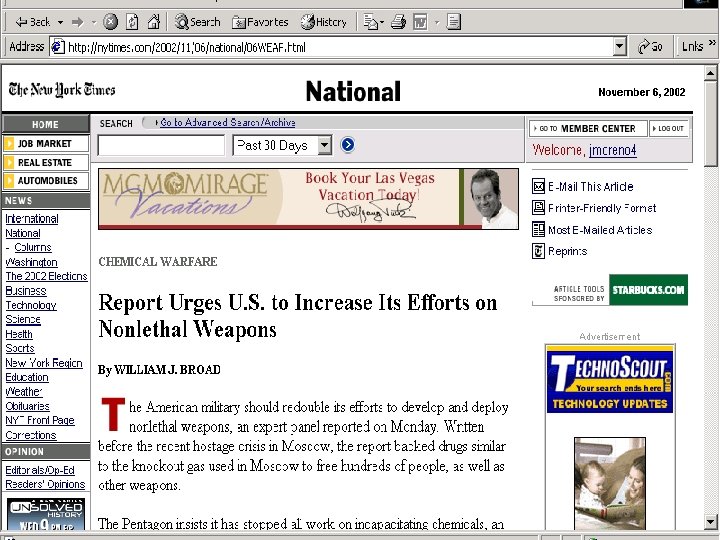This screenshot has height=540, width=720.
Task: Open the Washington news link
Action: [x=32, y=262]
